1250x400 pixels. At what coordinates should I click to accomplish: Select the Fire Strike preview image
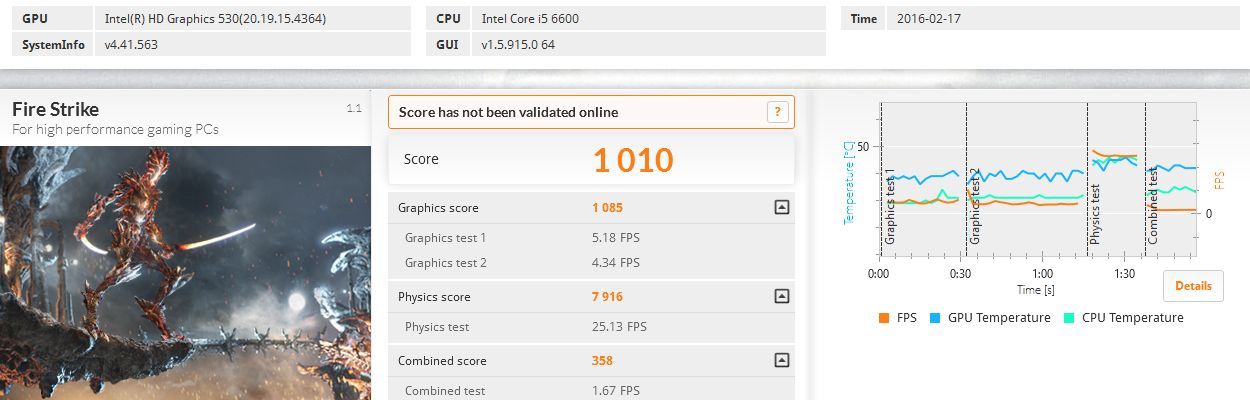point(186,273)
